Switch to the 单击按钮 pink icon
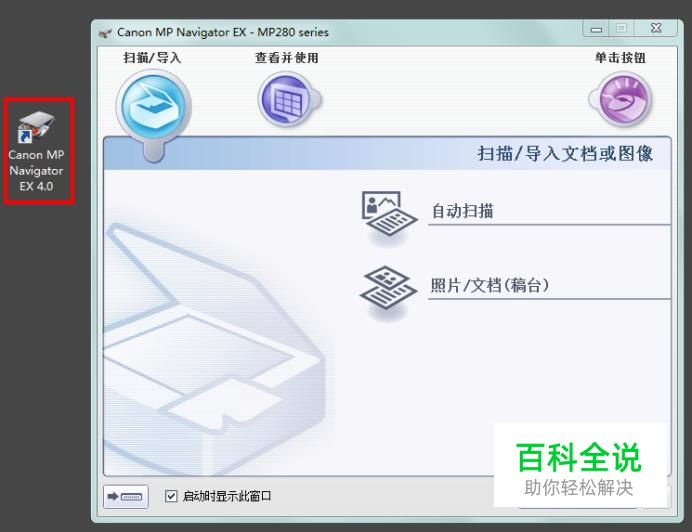 [622, 100]
